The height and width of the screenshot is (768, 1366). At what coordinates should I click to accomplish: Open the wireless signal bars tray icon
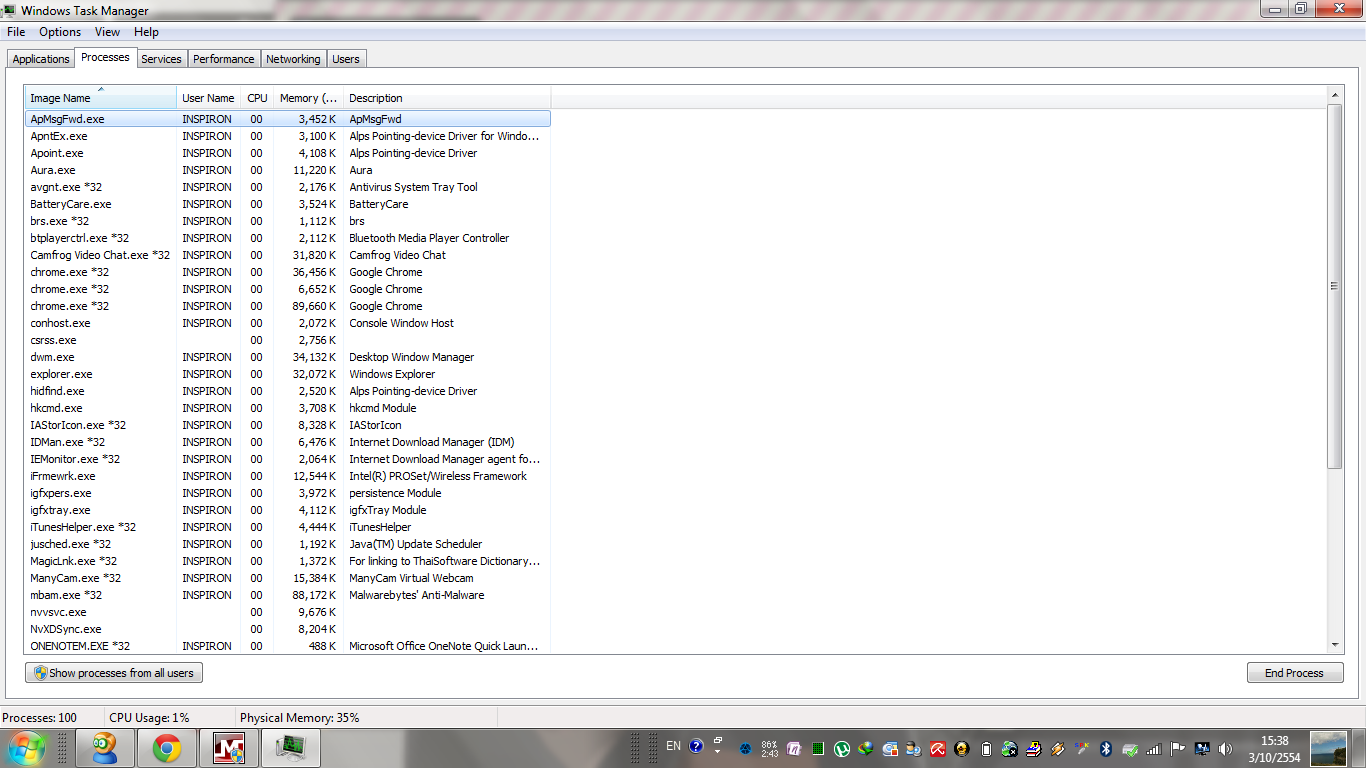click(x=1154, y=748)
